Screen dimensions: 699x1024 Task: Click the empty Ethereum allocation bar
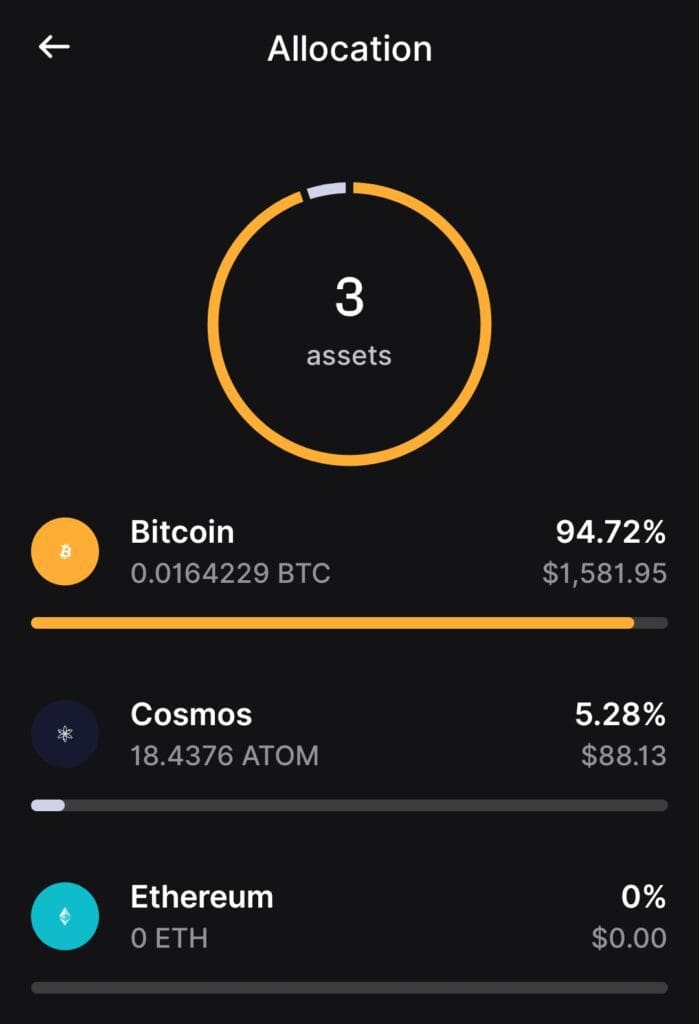(x=348, y=985)
